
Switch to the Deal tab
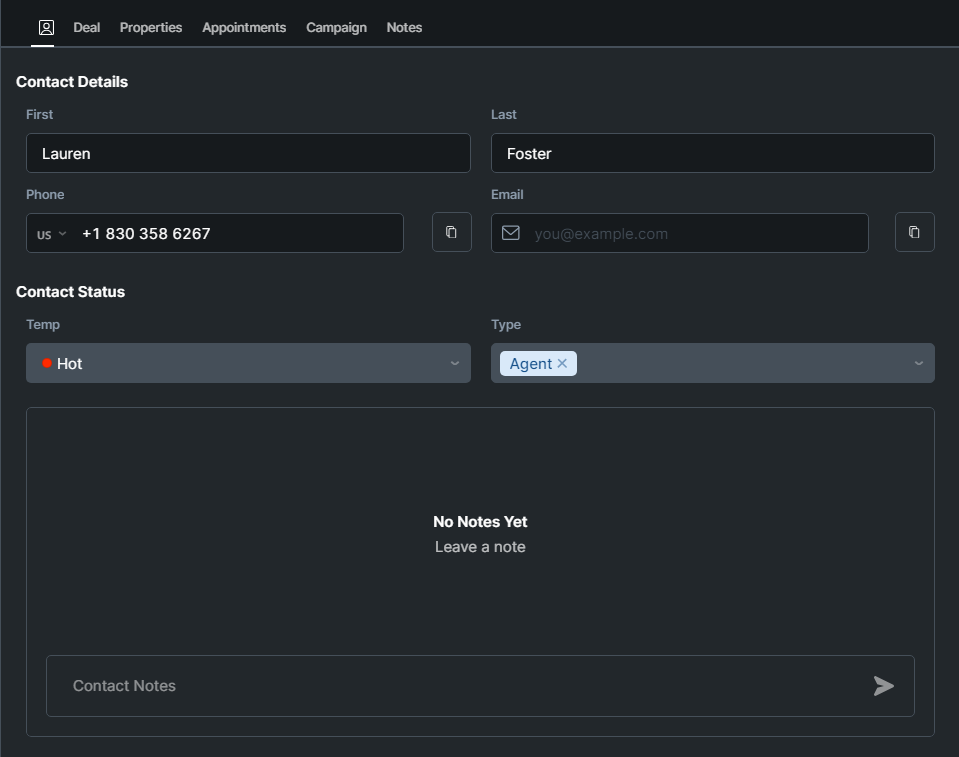coord(87,28)
